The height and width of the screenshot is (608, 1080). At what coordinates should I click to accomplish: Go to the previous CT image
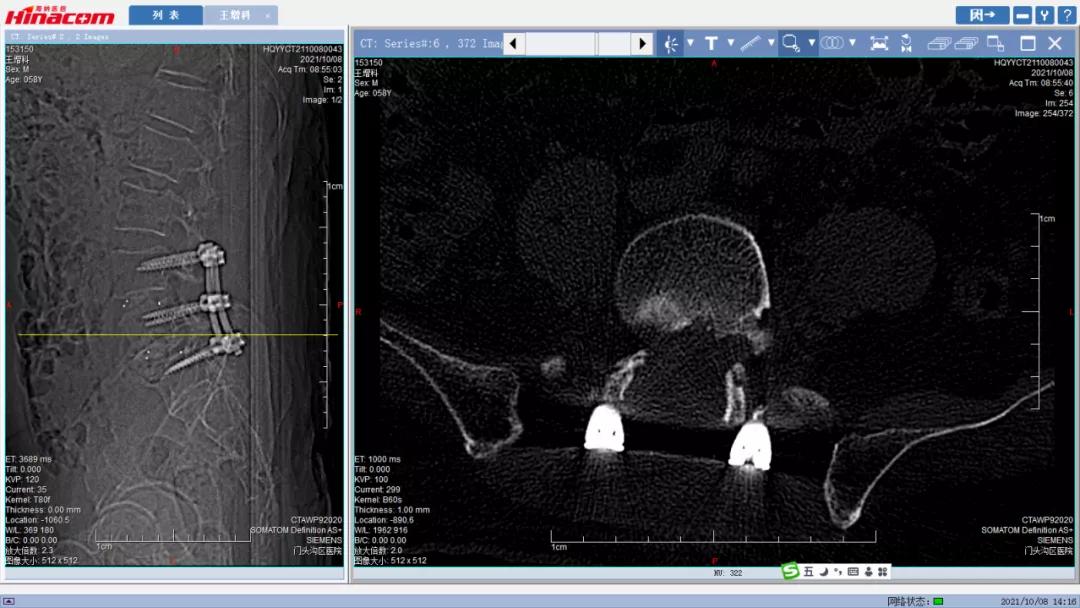coord(513,43)
